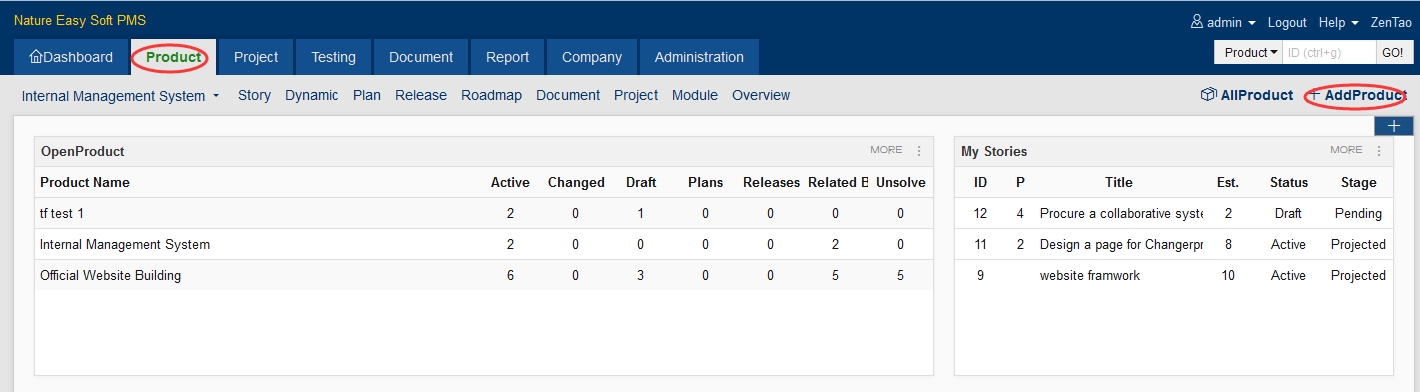Expand the admin account menu
This screenshot has width=1420, height=392.
pyautogui.click(x=1223, y=22)
